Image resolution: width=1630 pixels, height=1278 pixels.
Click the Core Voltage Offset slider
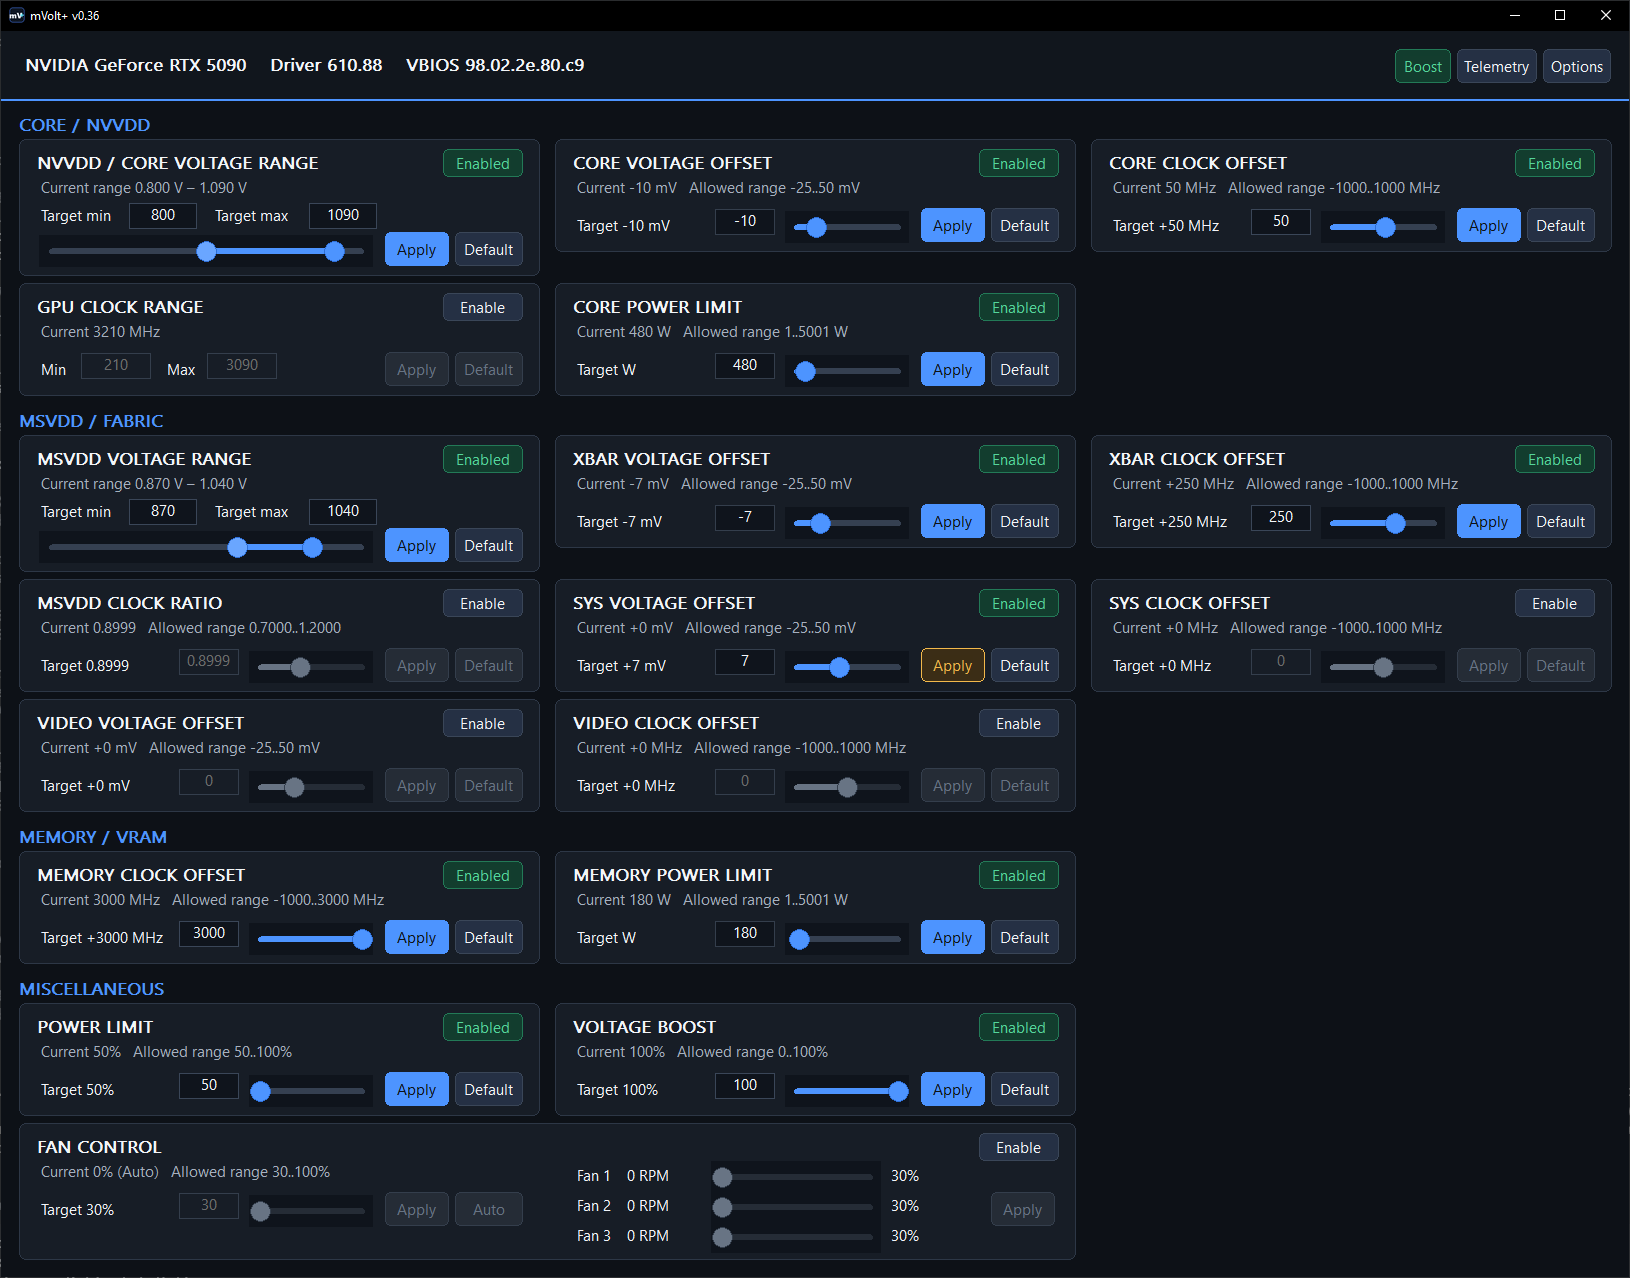[x=847, y=227]
